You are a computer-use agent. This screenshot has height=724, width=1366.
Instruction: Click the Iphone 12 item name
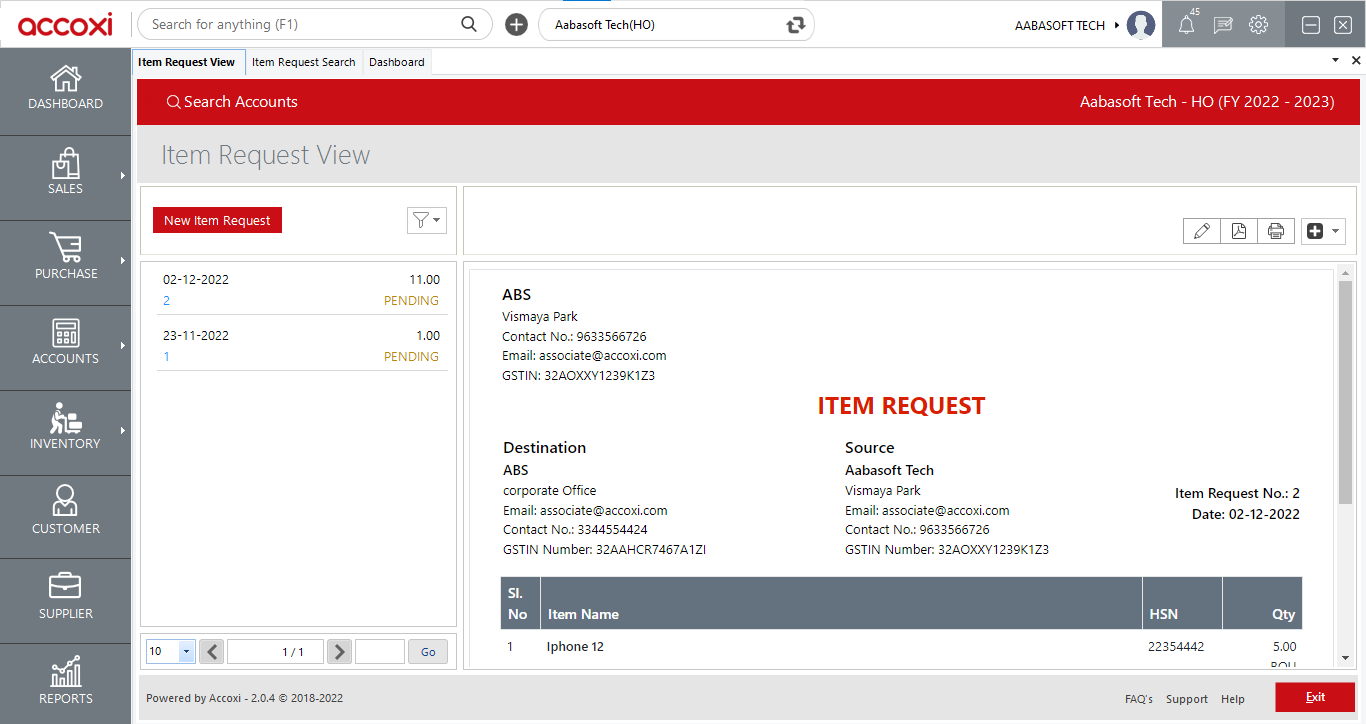click(x=575, y=647)
